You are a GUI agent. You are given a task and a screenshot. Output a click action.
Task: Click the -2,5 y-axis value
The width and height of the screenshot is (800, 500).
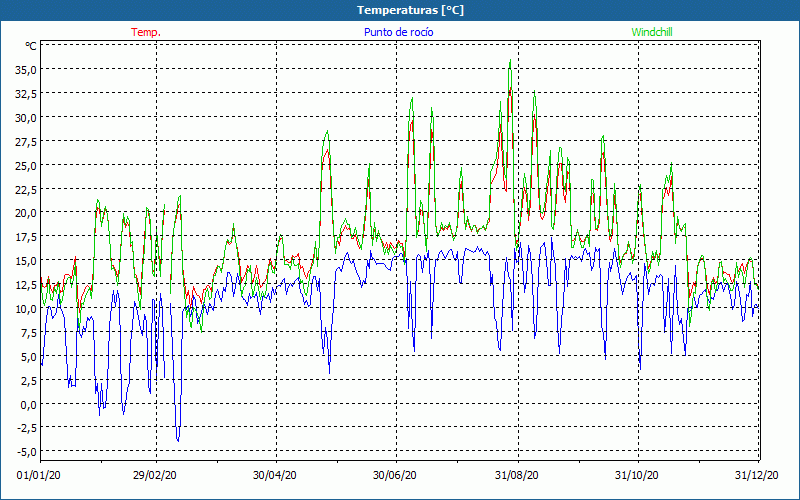[x=27, y=429]
